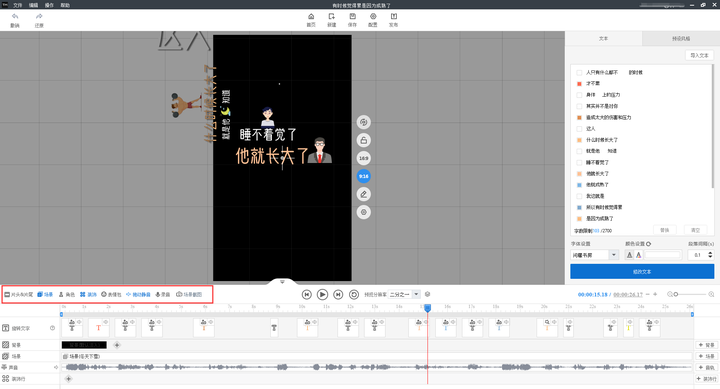Screen dimensions: 720x389
Task: Click the paragraph interval stepper arrows
Action: pos(710,255)
